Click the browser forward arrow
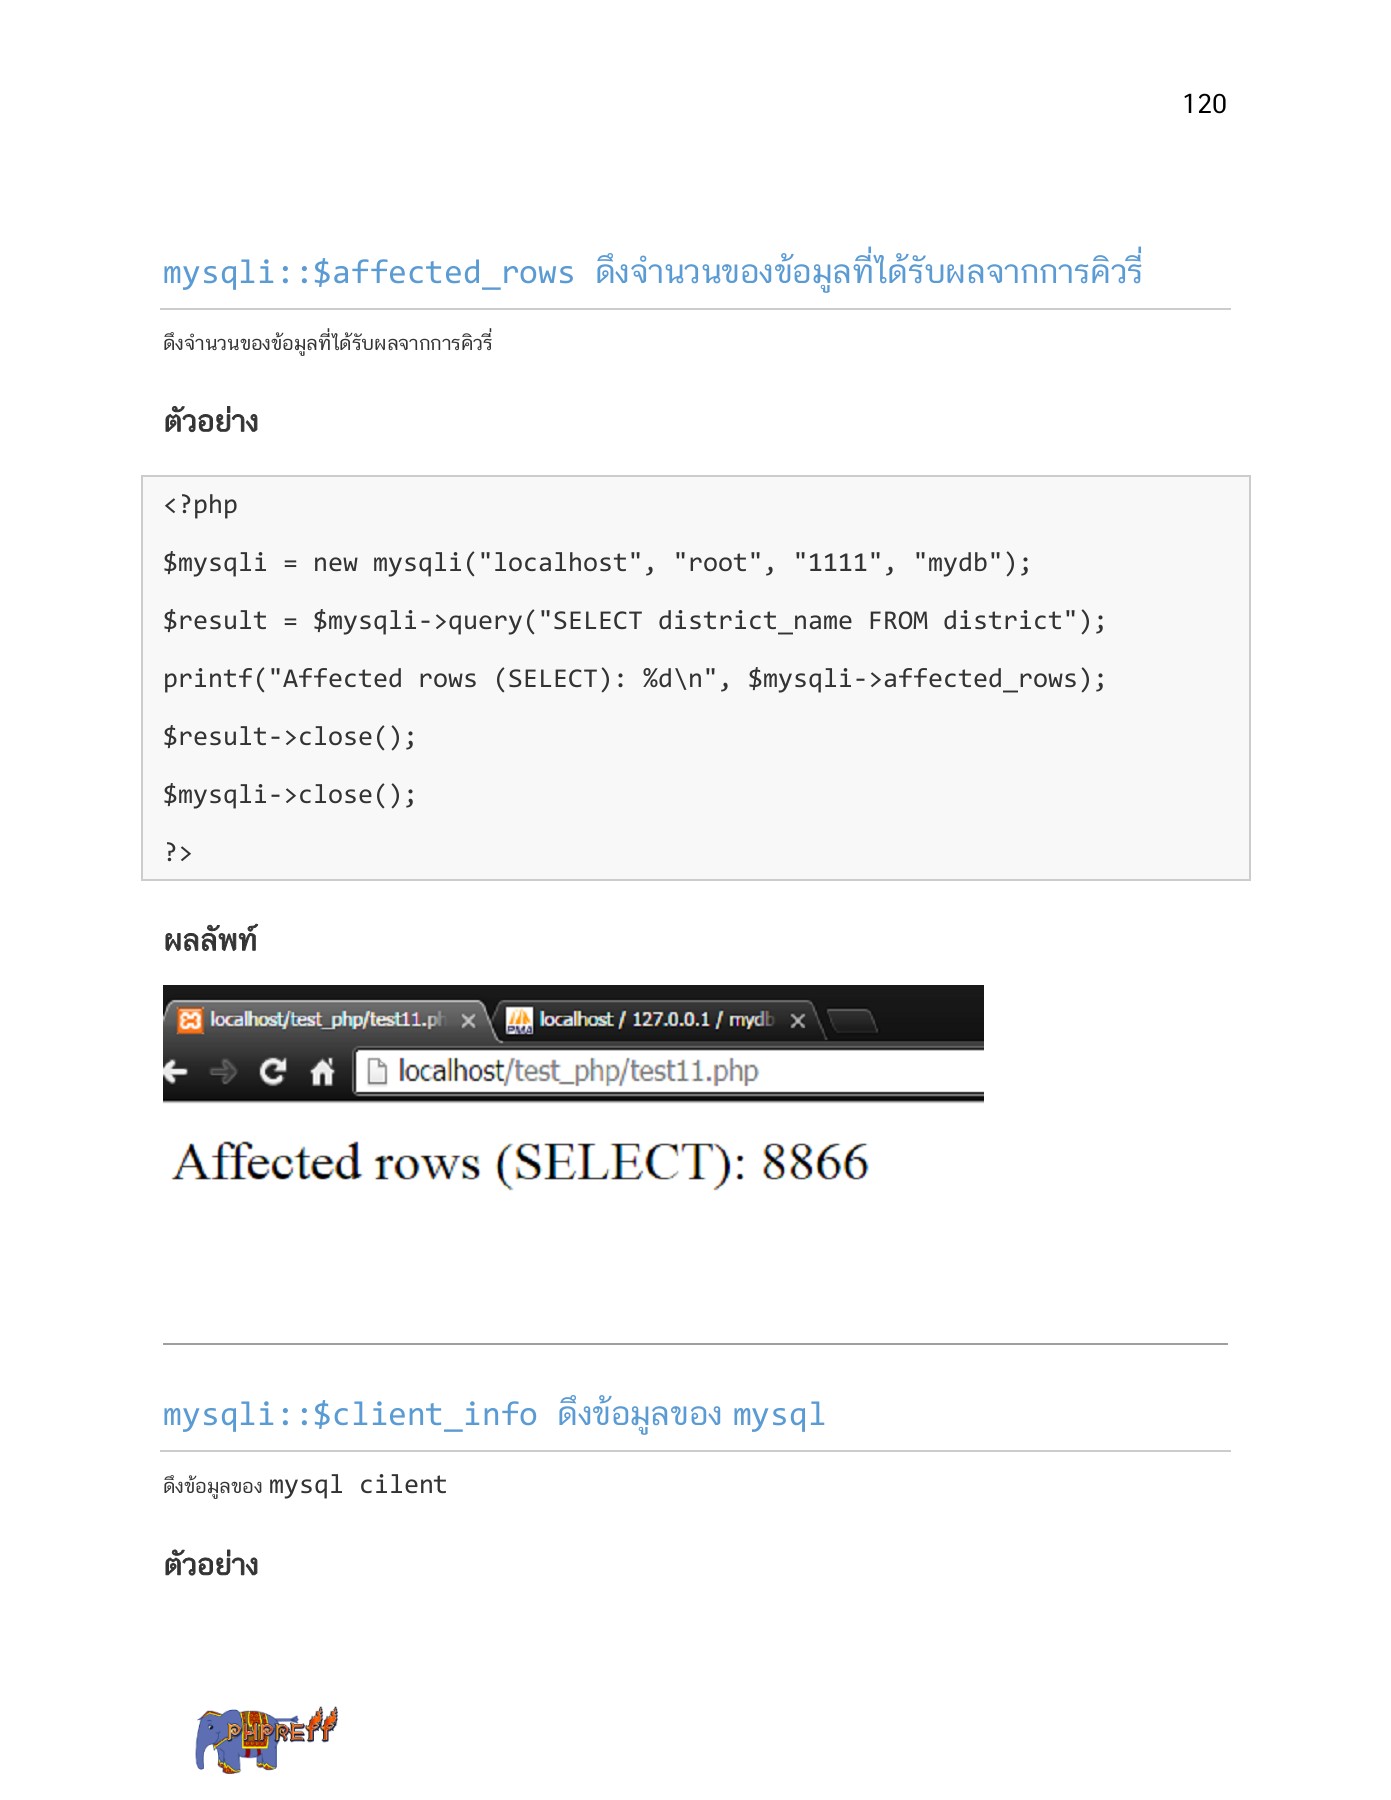1391x1800 pixels. point(223,1072)
